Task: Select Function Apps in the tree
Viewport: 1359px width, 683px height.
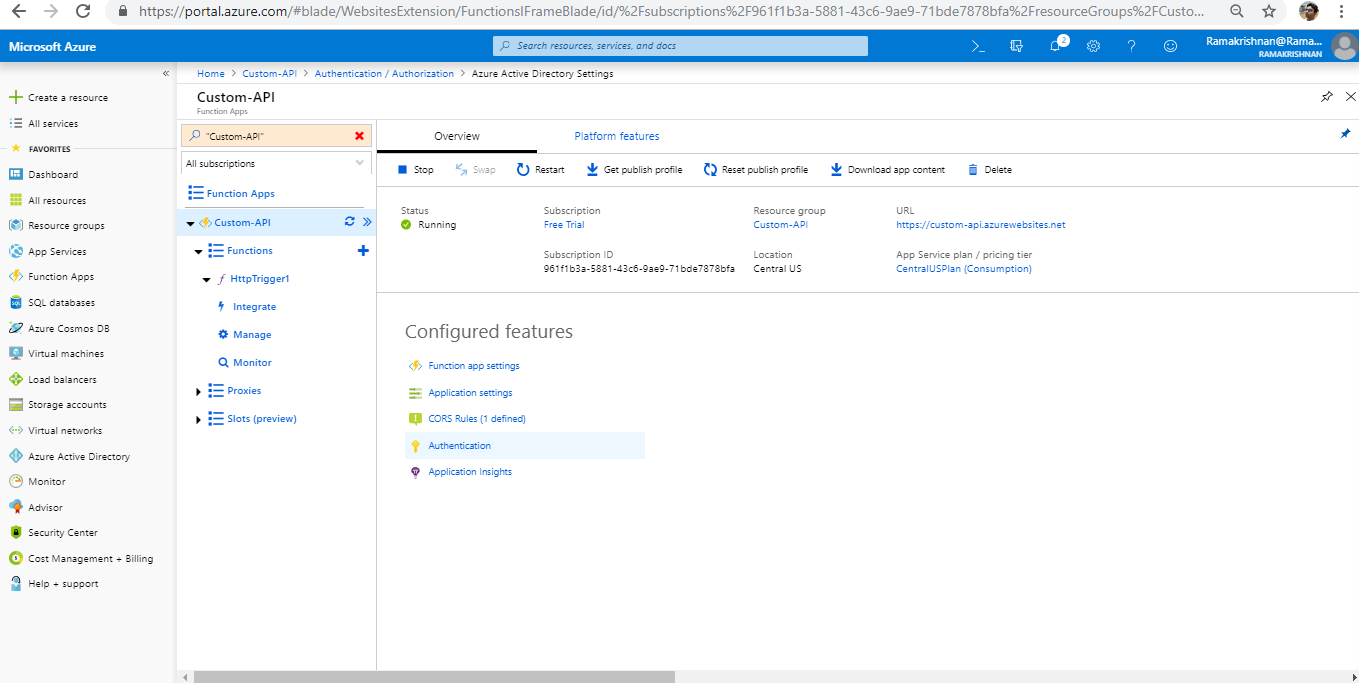Action: coord(241,194)
